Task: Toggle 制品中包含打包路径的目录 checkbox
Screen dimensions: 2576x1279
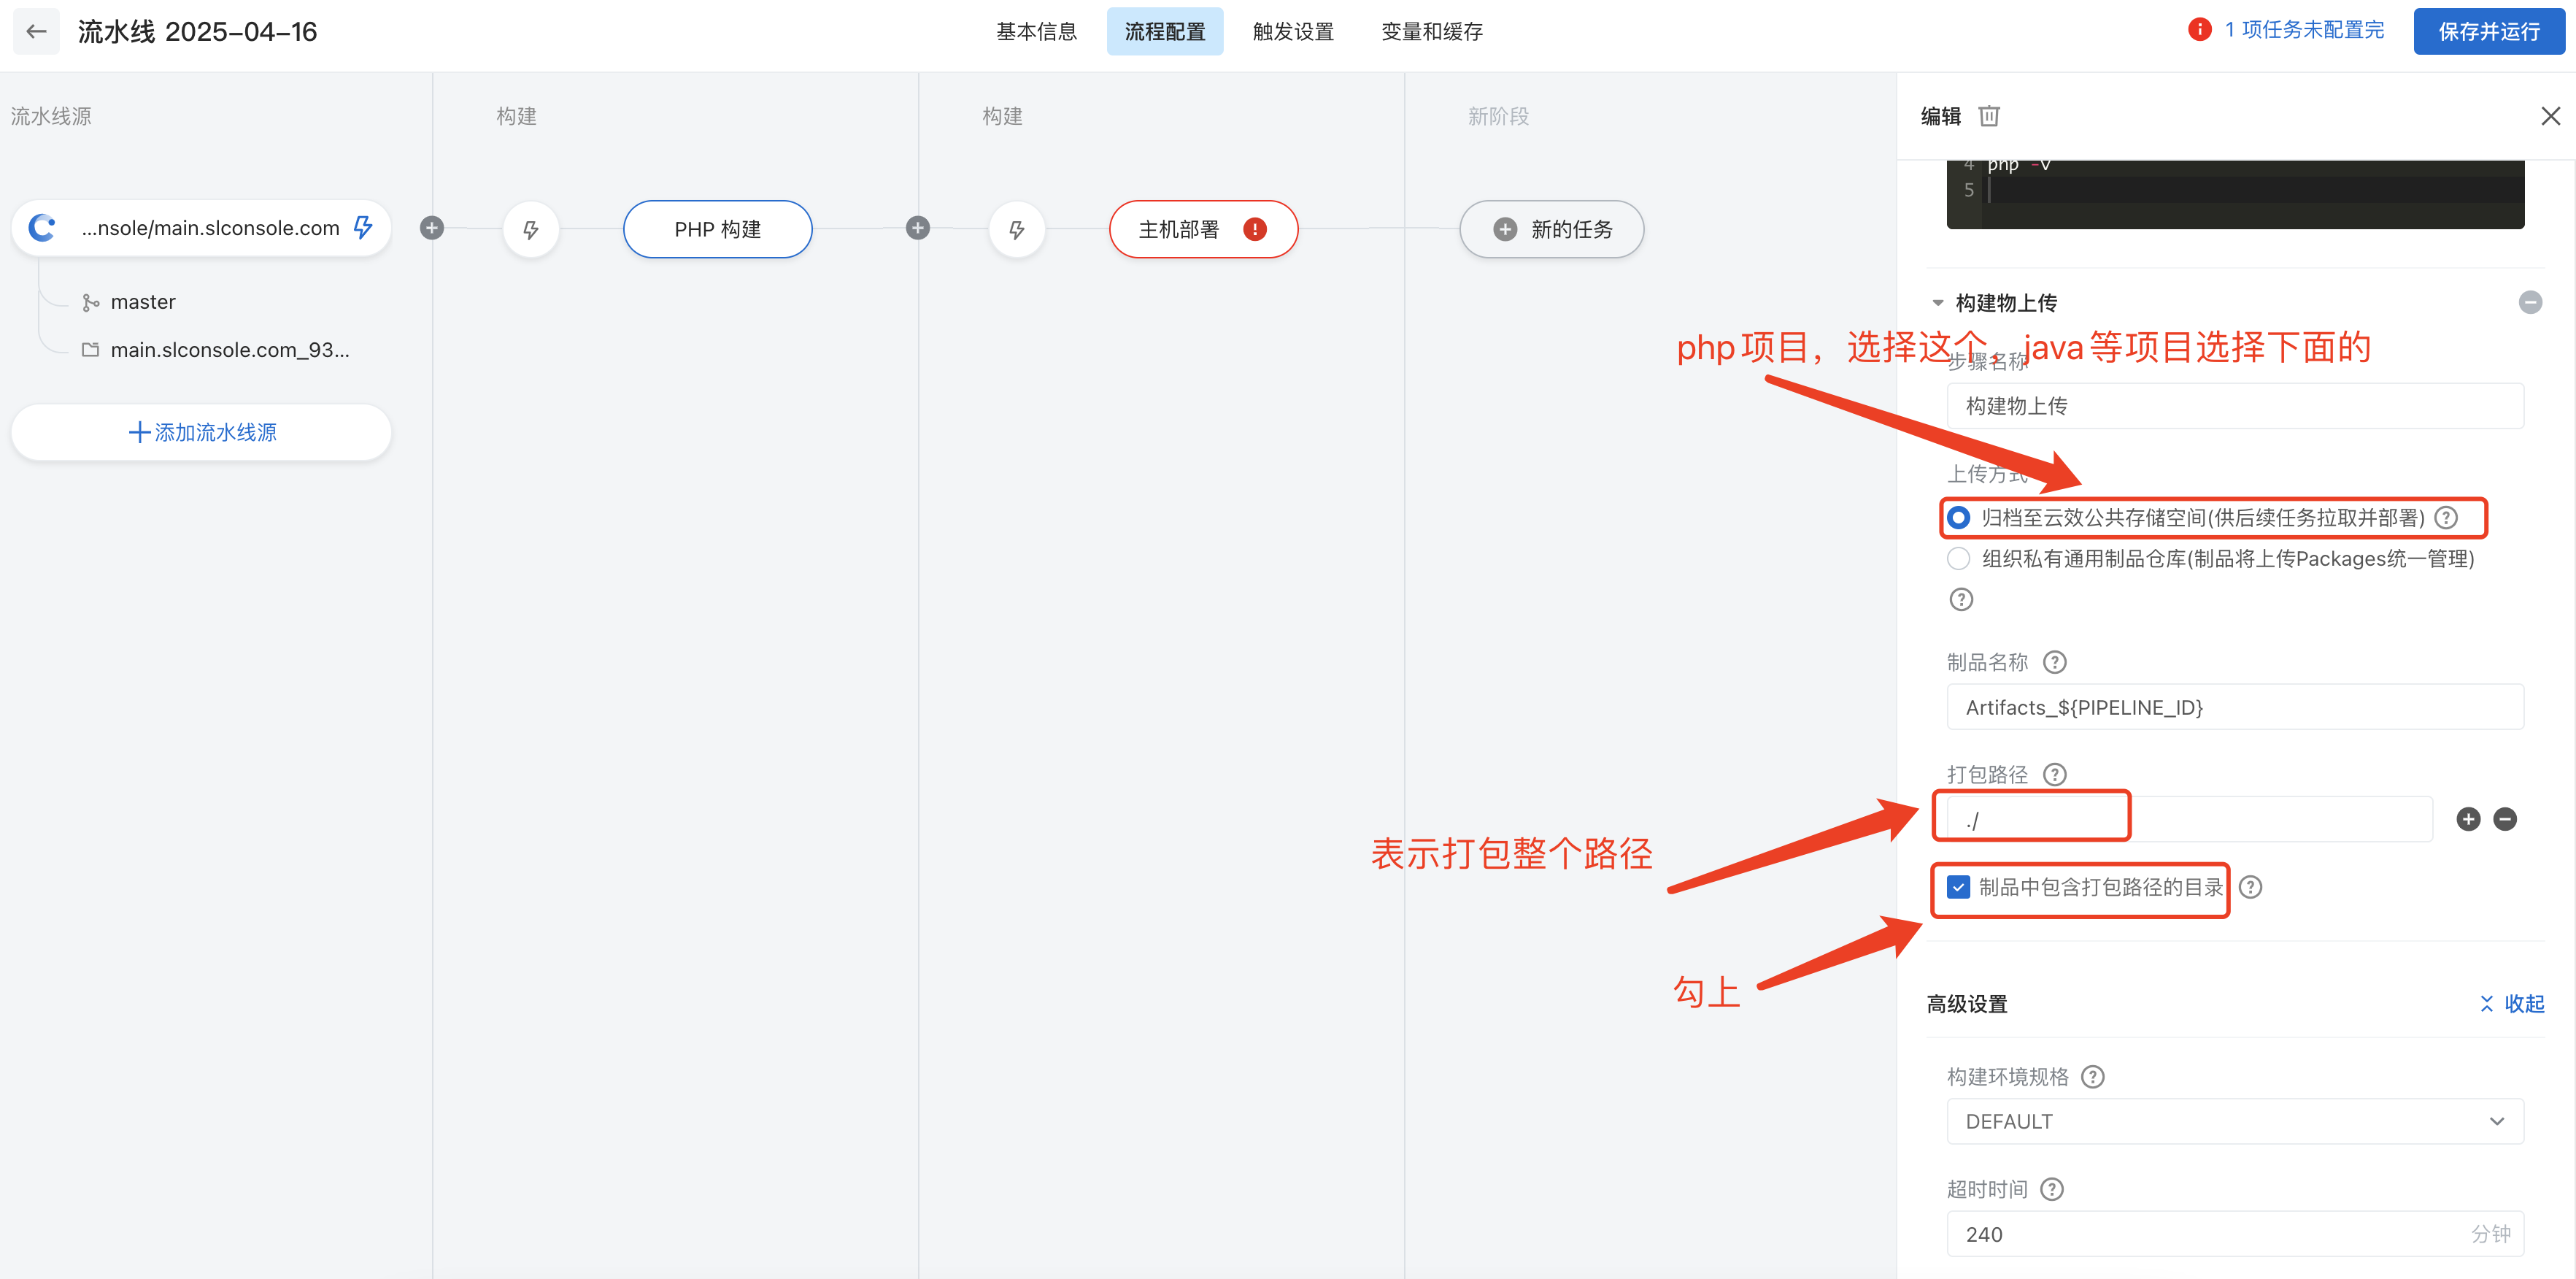Action: tap(1958, 887)
